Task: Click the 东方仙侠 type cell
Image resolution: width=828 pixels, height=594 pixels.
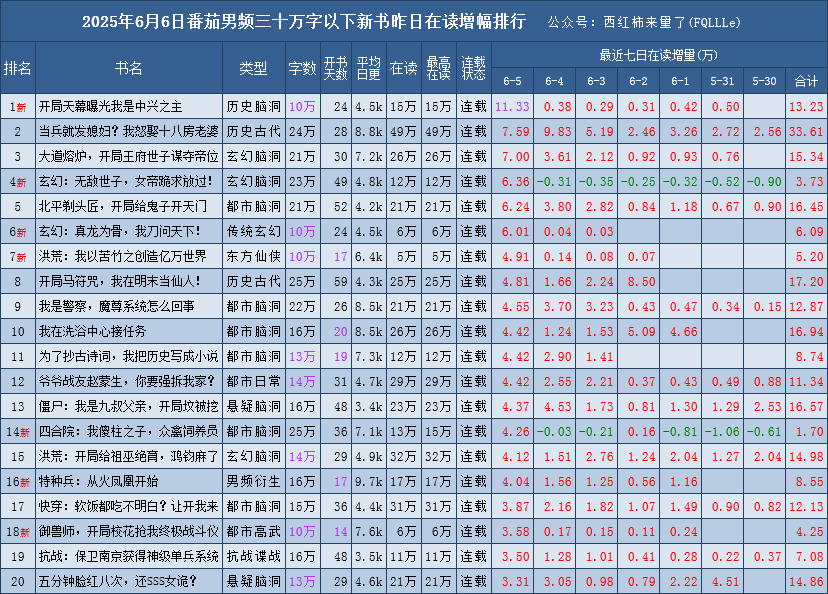Action: tap(254, 257)
